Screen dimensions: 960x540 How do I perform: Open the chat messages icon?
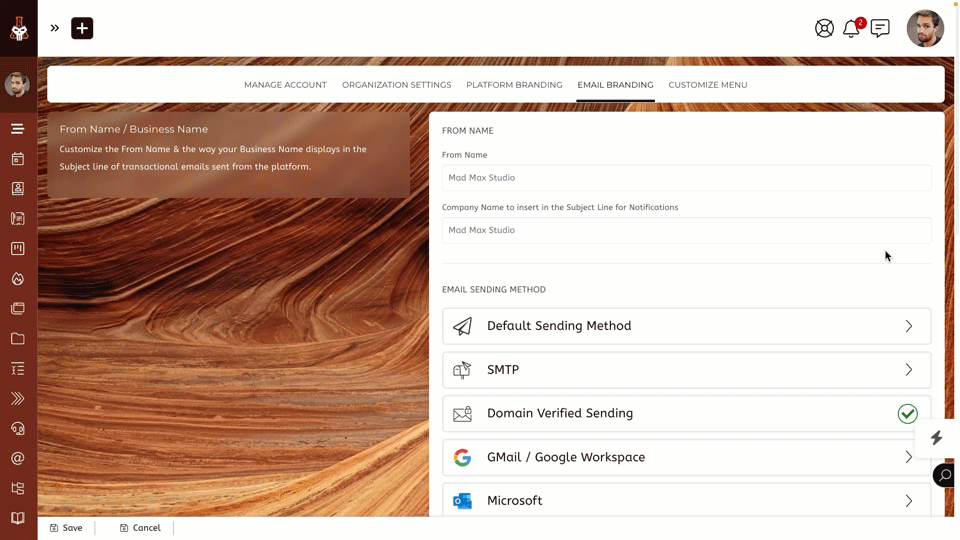pos(880,29)
